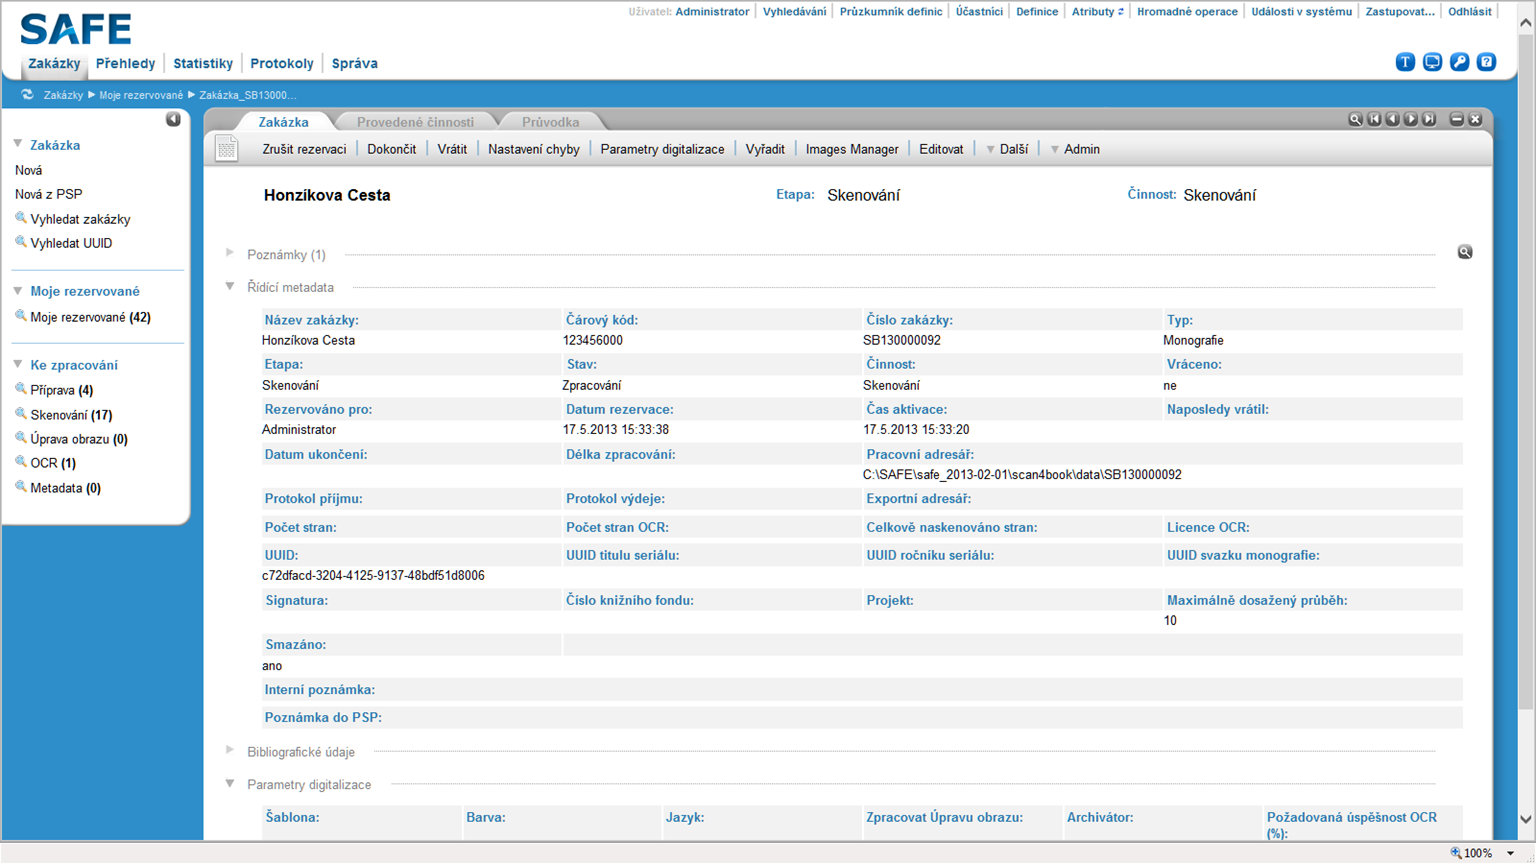The image size is (1536, 864).
Task: Select the Zakázka tab
Action: 283,122
